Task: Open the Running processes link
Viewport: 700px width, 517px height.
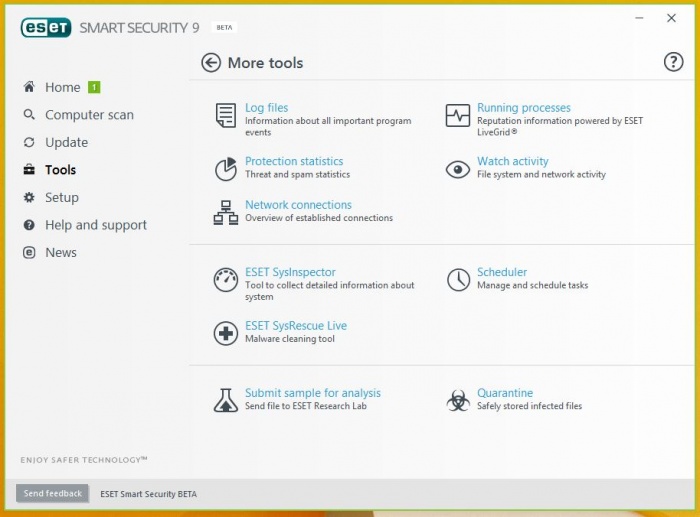Action: click(x=524, y=108)
